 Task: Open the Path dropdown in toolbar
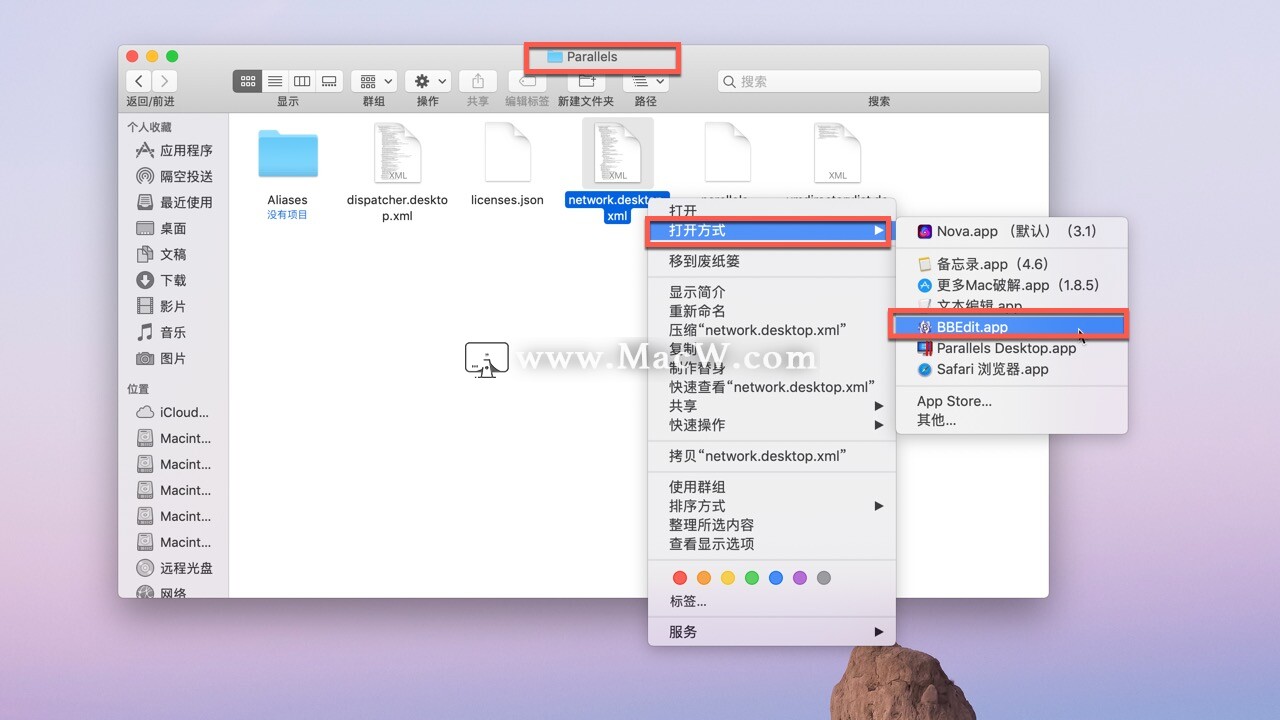[x=646, y=81]
